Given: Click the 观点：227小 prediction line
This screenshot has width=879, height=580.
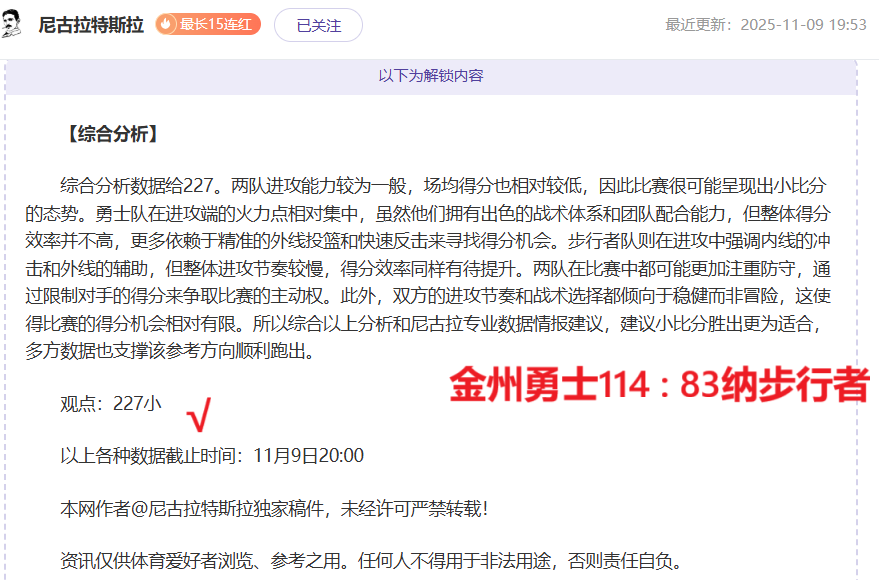Looking at the screenshot, I should [x=110, y=403].
